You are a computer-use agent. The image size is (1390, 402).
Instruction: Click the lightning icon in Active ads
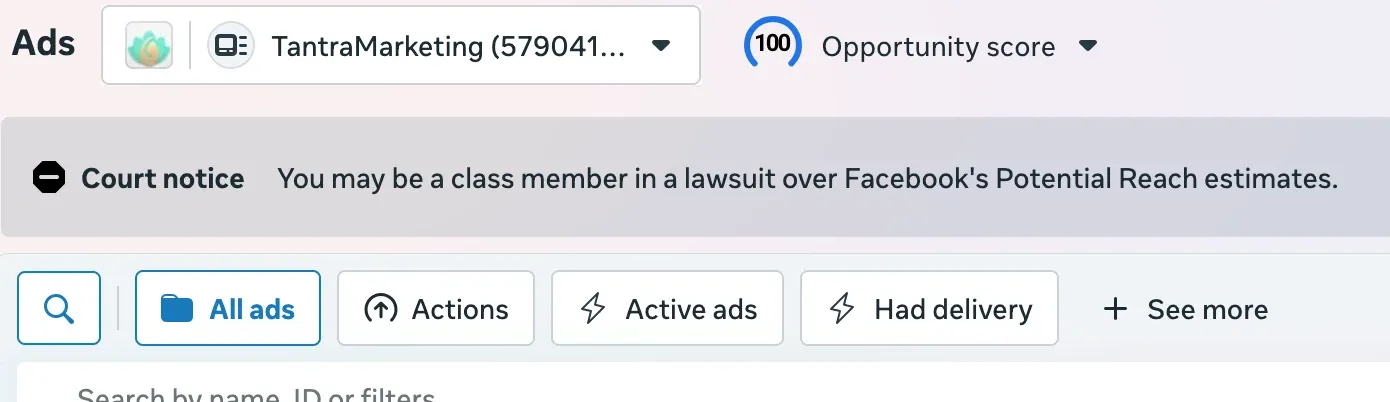point(593,309)
